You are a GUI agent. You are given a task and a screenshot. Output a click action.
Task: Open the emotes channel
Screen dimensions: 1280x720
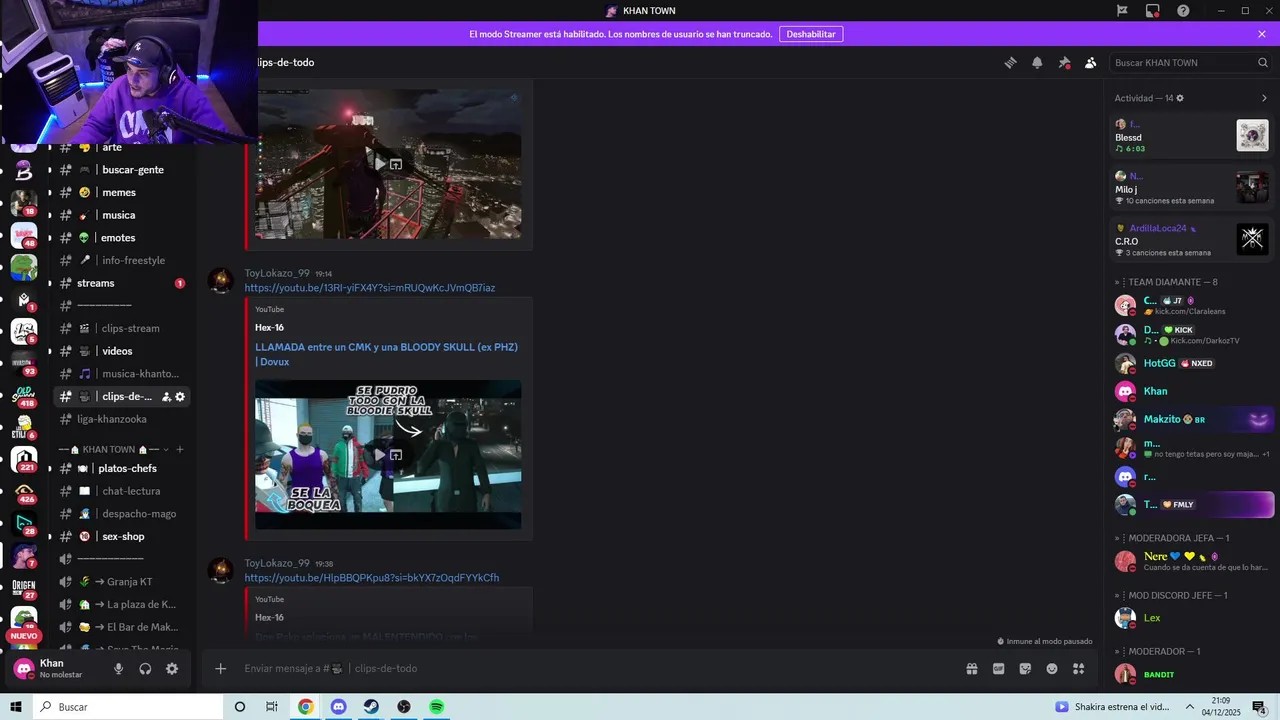[x=121, y=238]
